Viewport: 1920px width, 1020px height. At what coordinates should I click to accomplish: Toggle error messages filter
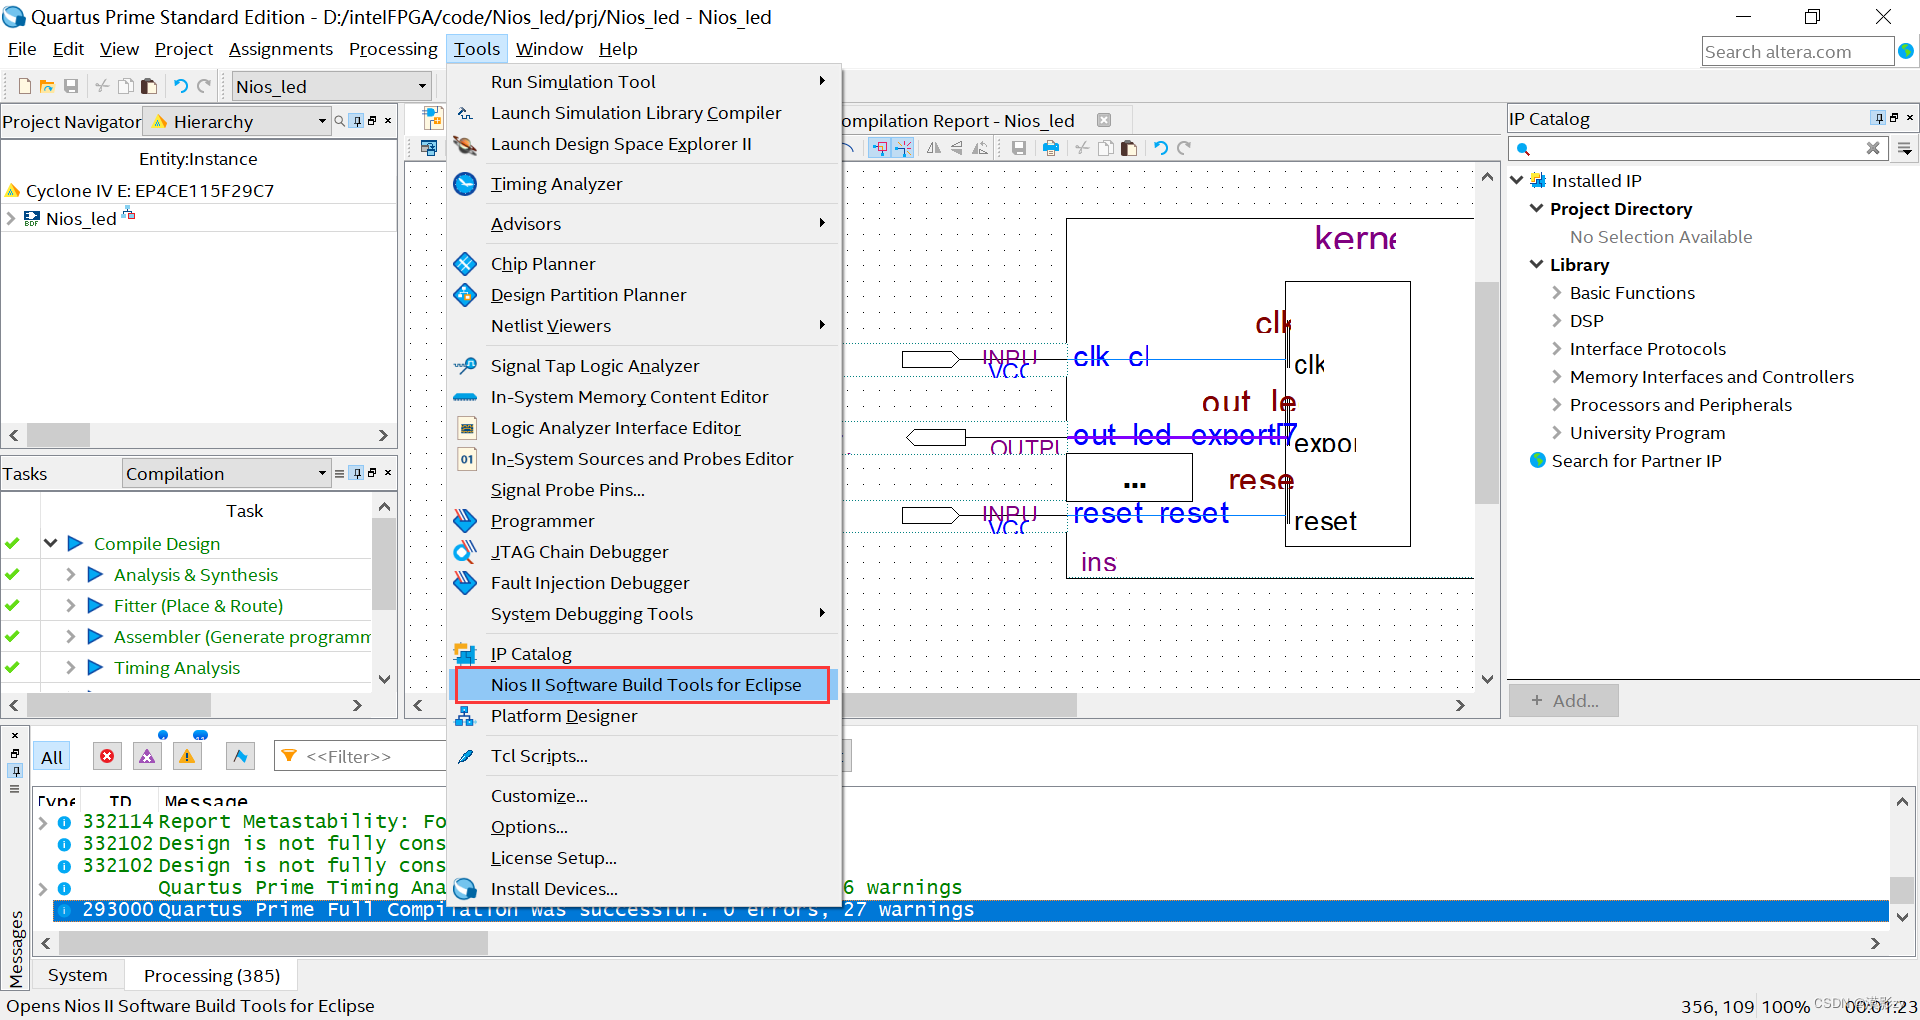point(107,756)
